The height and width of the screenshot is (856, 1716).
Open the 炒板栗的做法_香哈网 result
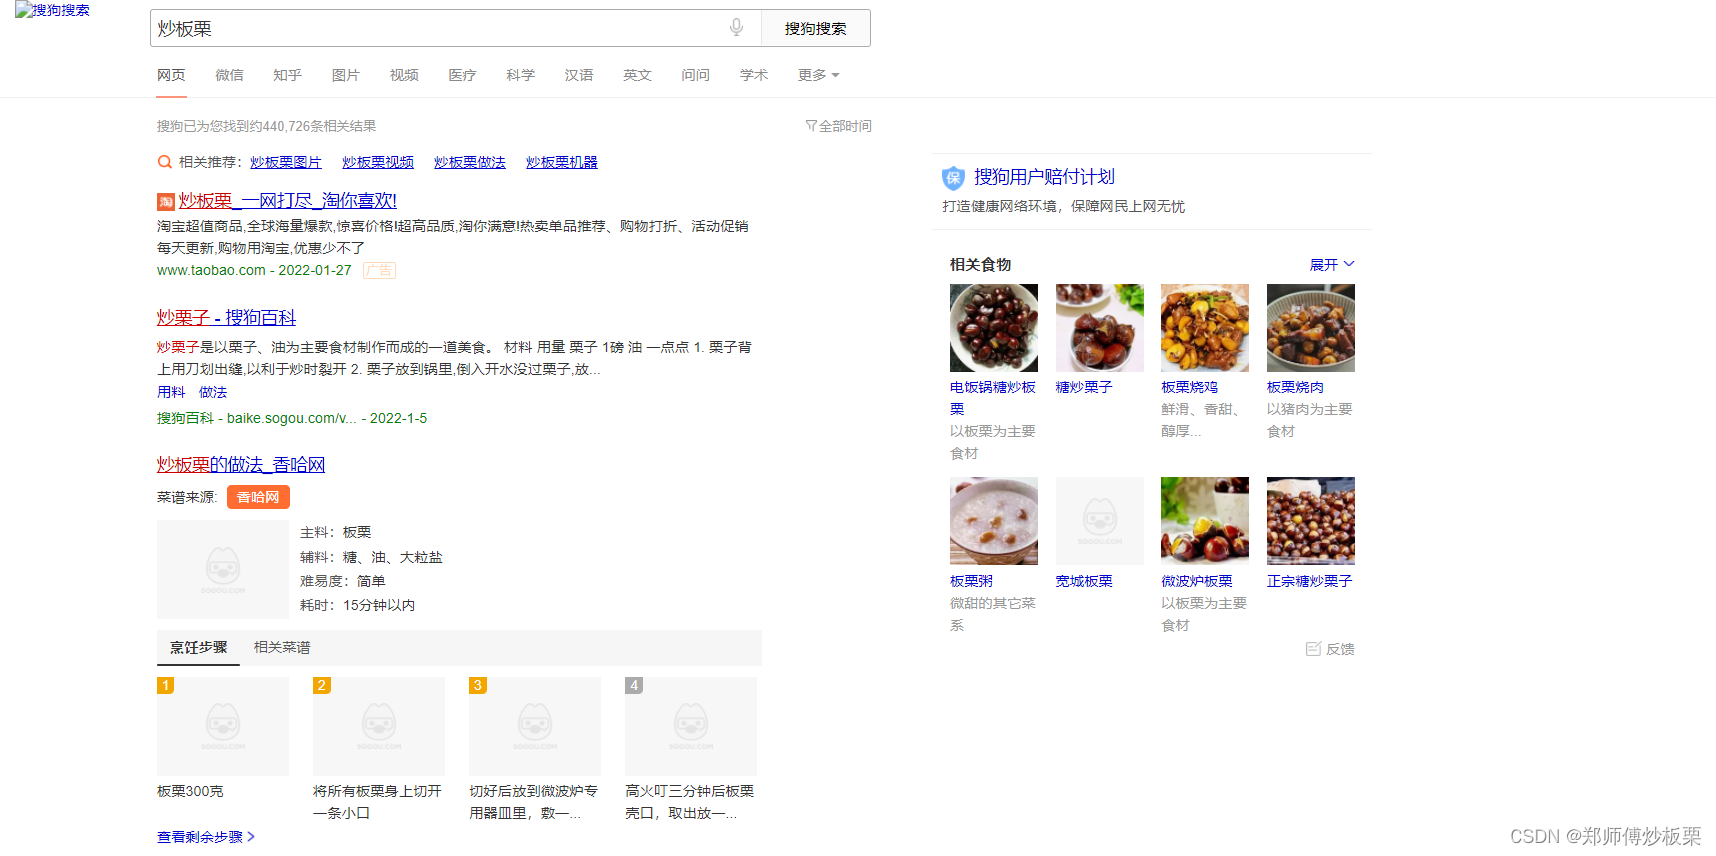[x=241, y=464]
